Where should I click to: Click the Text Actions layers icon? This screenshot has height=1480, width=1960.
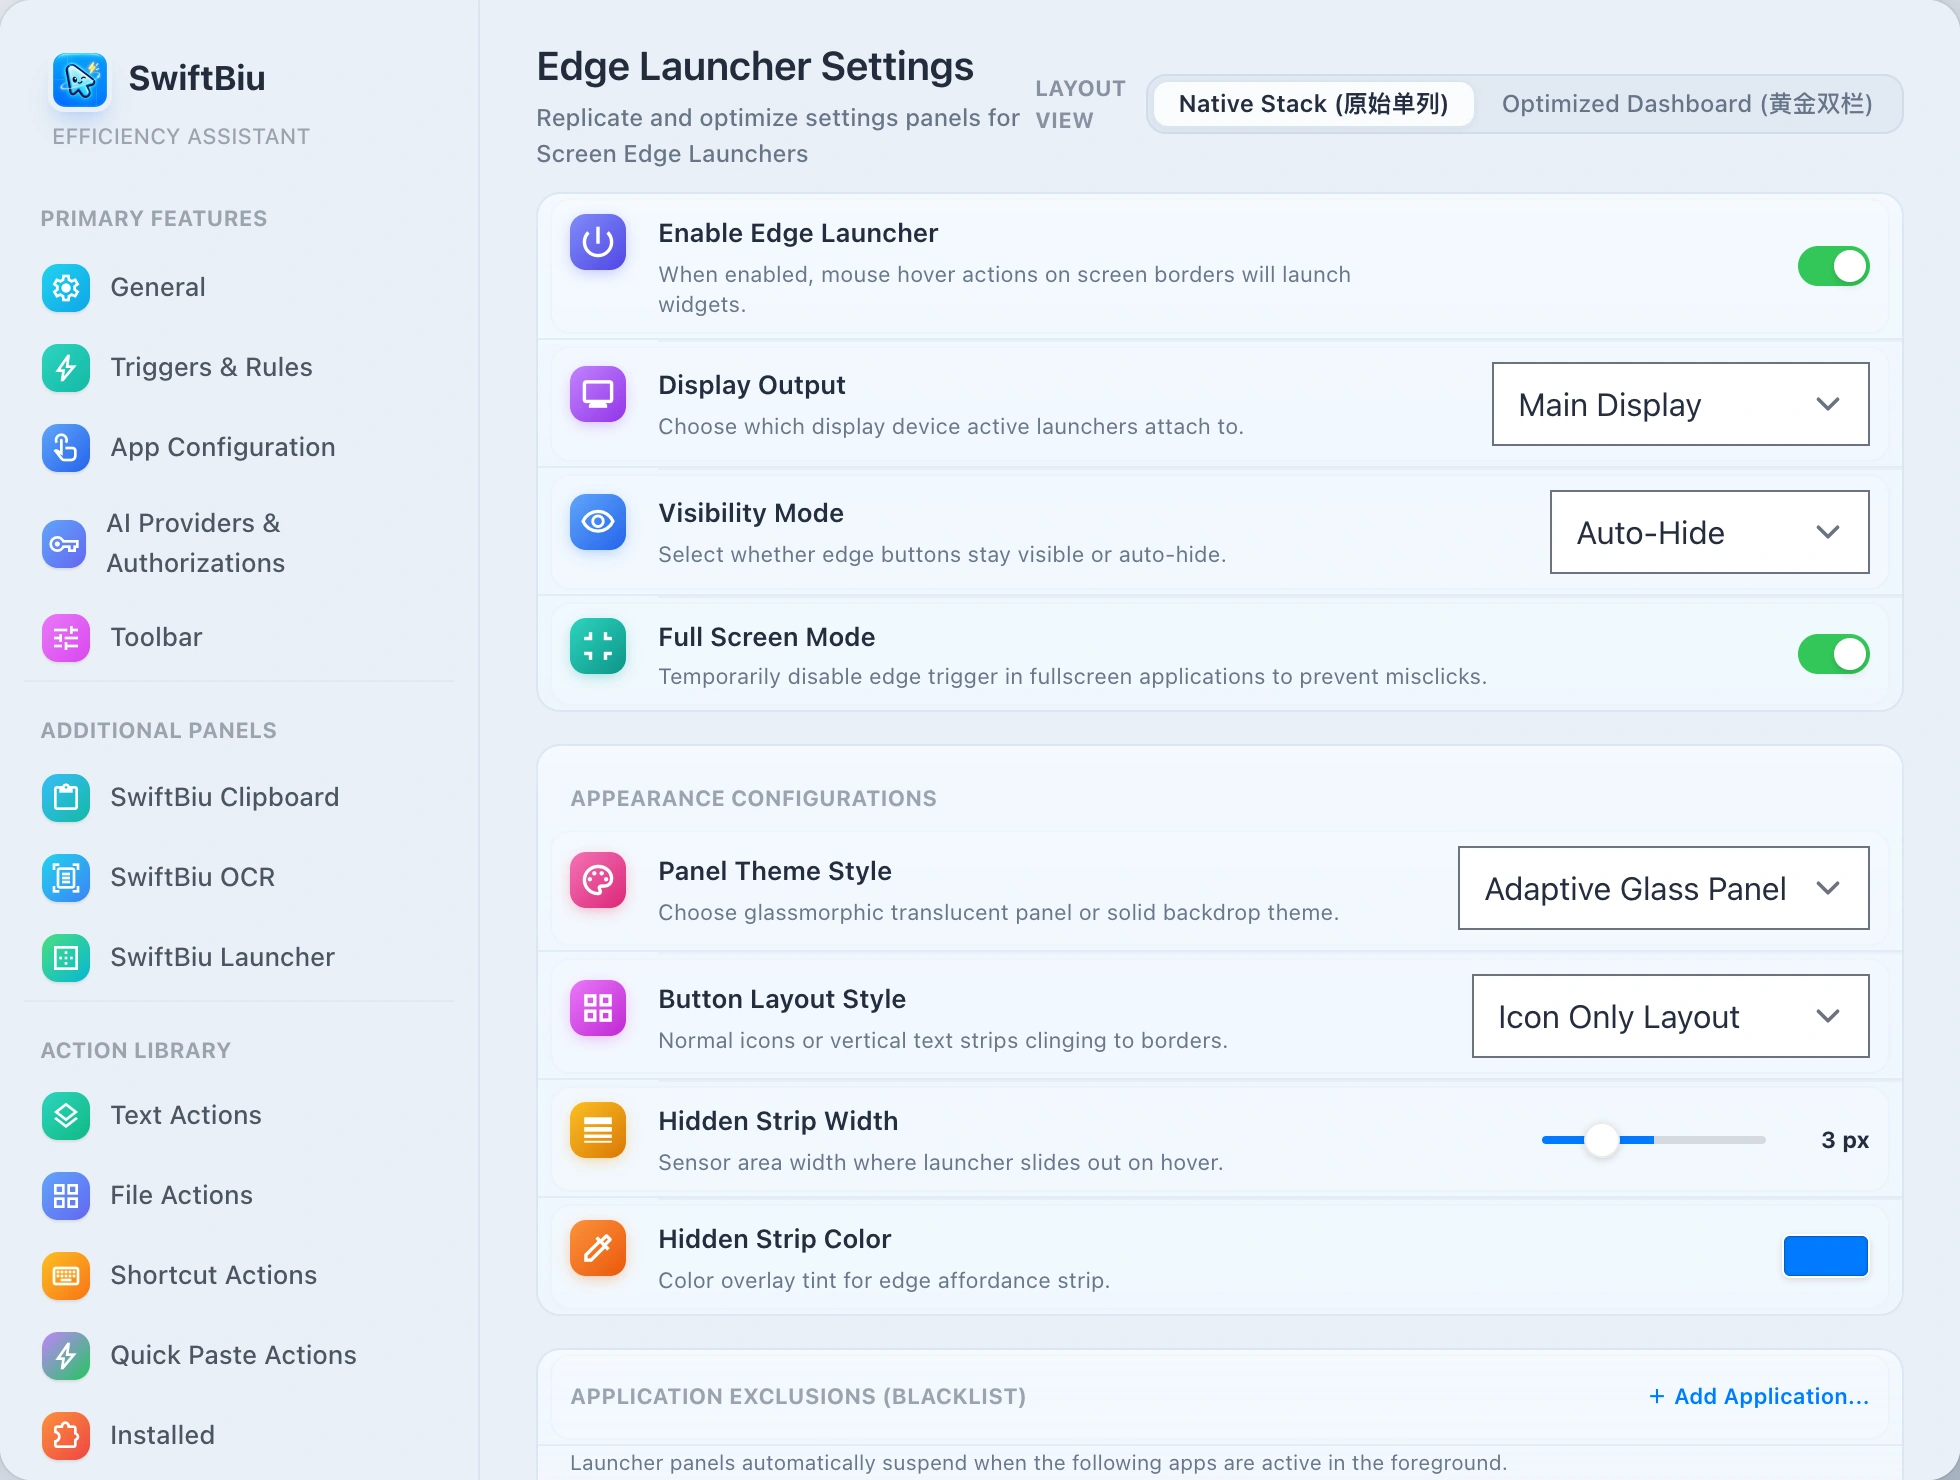(66, 1116)
